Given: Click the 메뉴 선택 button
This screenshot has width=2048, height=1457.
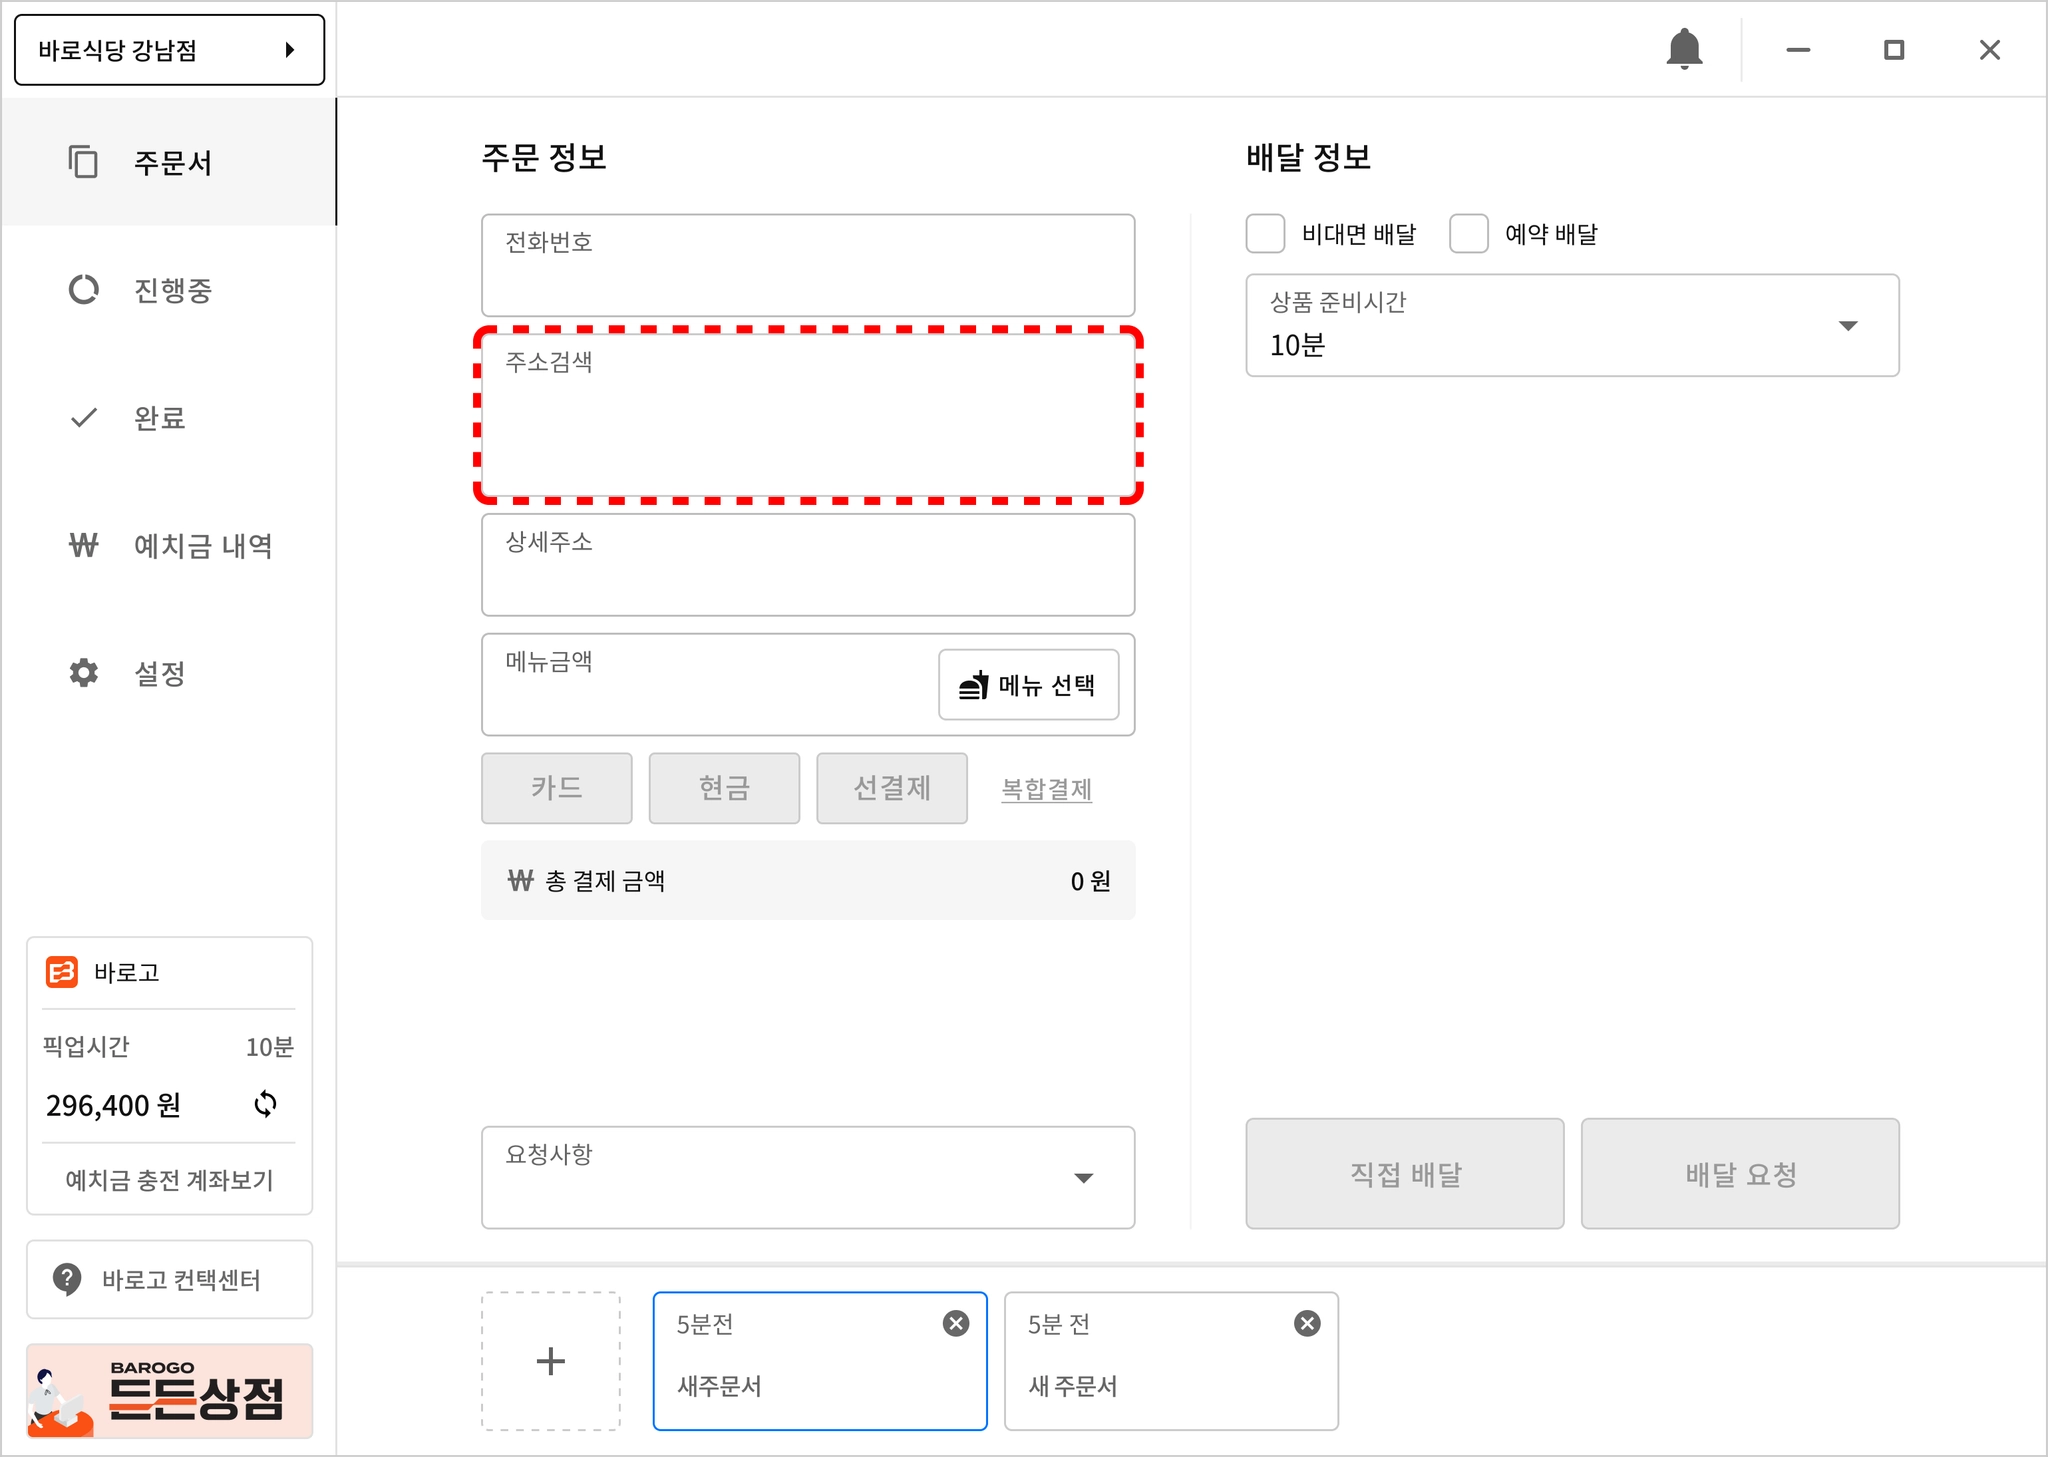Looking at the screenshot, I should click(1028, 685).
